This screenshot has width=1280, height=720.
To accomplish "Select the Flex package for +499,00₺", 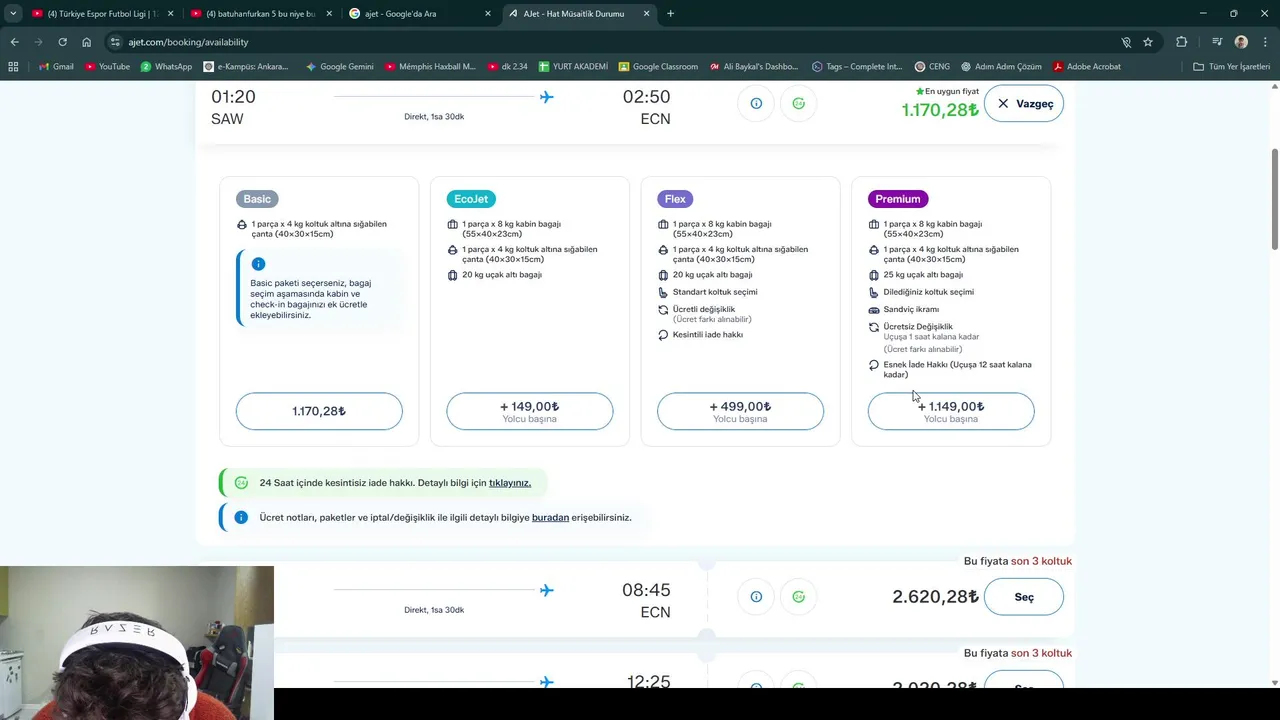I will [740, 411].
